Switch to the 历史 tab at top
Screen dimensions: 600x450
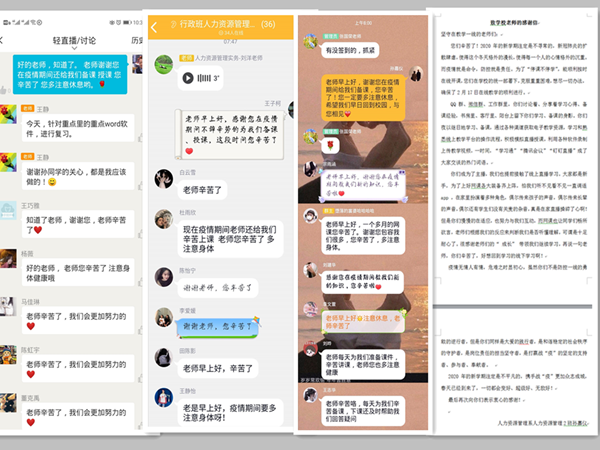(x=138, y=40)
